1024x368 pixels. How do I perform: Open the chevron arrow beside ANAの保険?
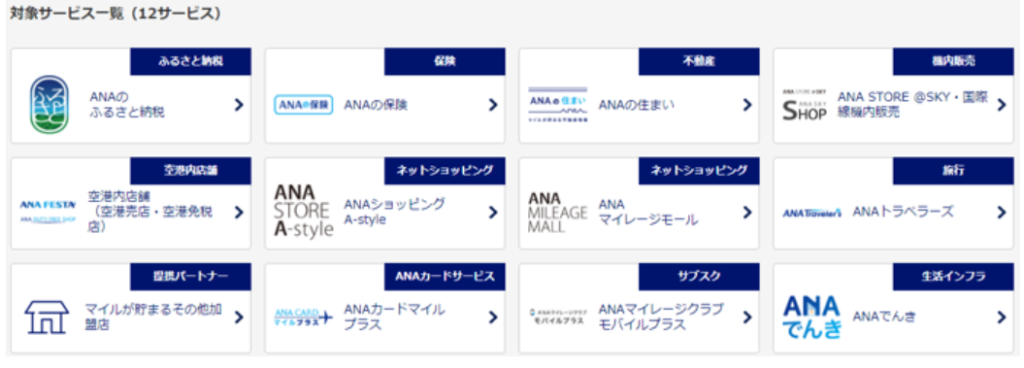click(x=493, y=105)
